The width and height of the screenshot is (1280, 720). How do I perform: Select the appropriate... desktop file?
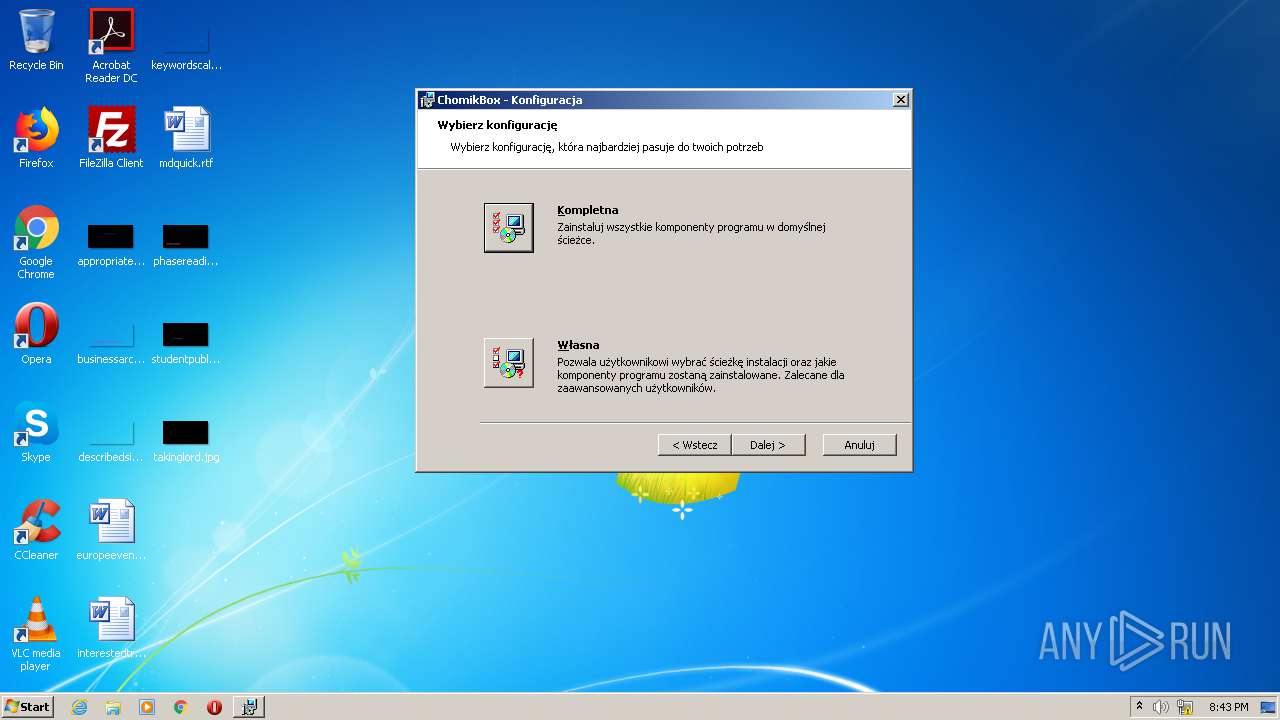click(111, 246)
